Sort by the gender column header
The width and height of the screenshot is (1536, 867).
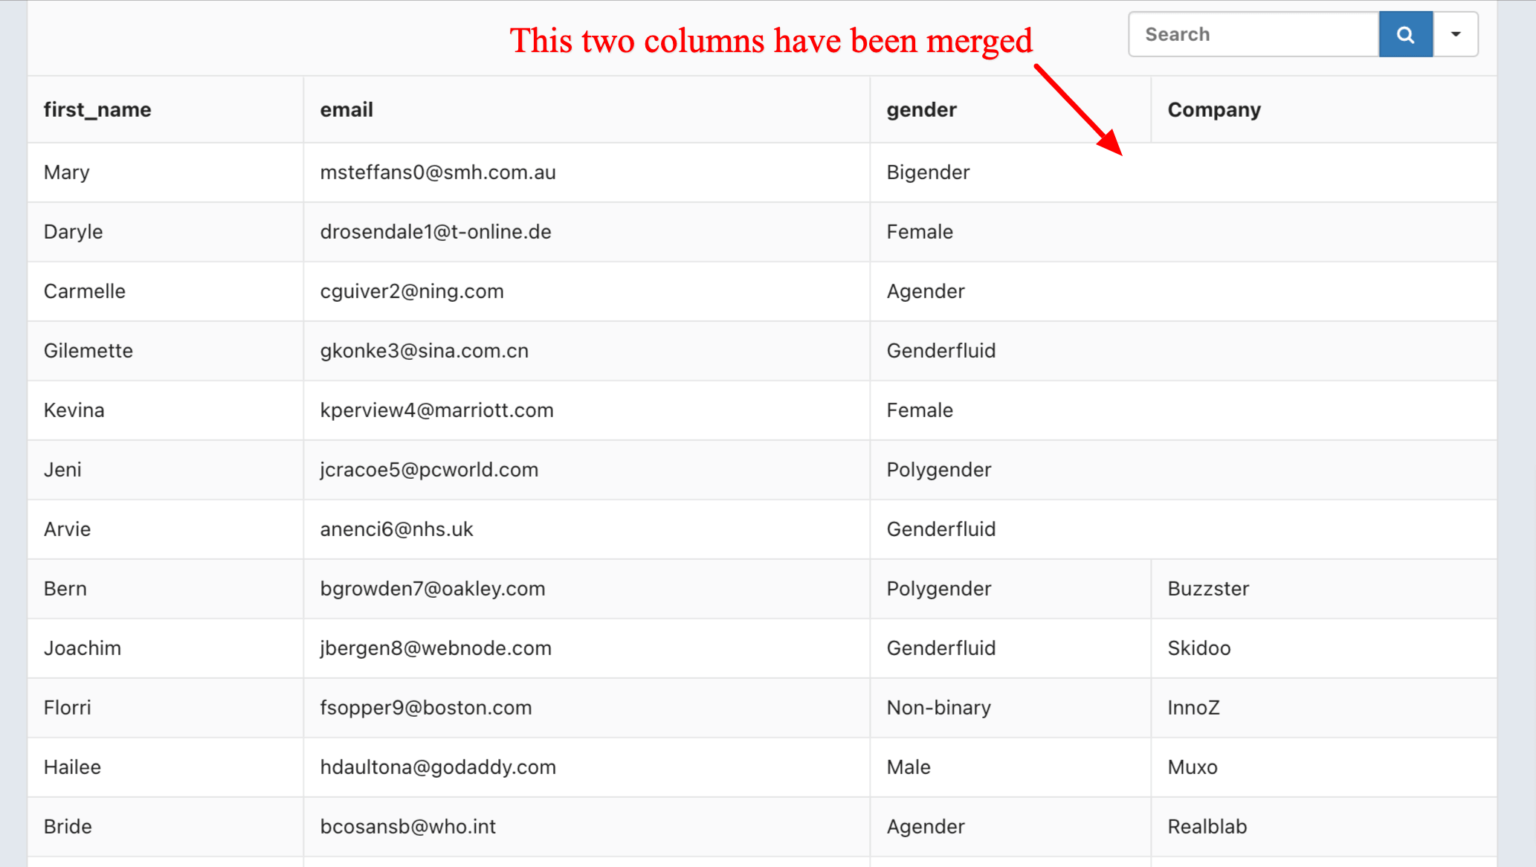920,109
